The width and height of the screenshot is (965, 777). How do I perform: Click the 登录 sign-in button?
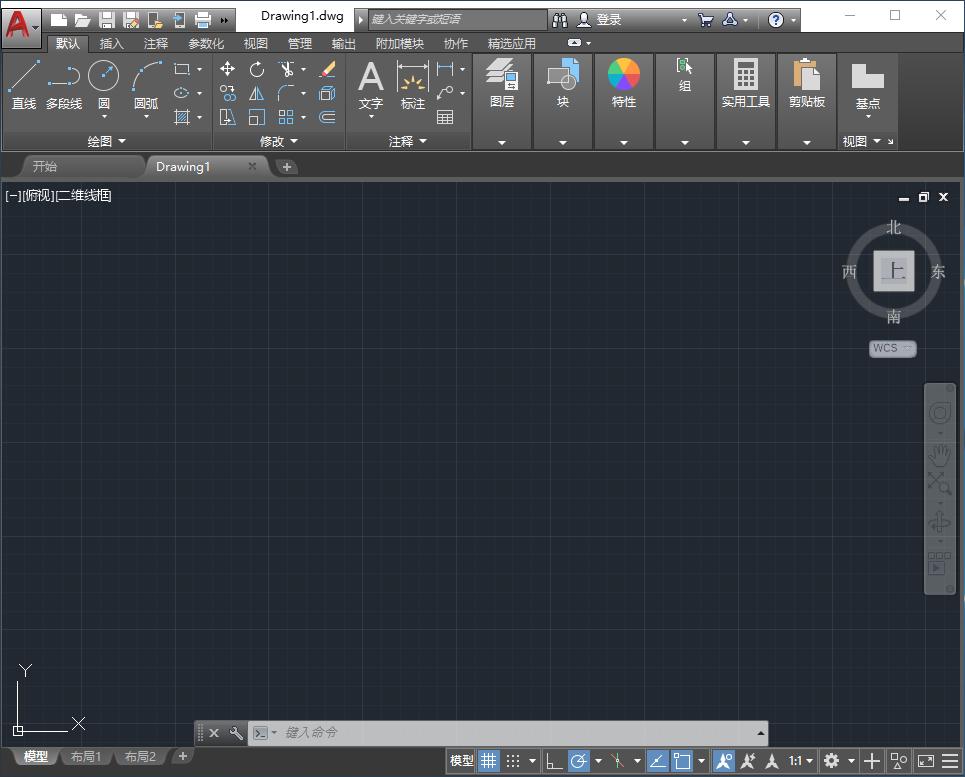tap(608, 19)
